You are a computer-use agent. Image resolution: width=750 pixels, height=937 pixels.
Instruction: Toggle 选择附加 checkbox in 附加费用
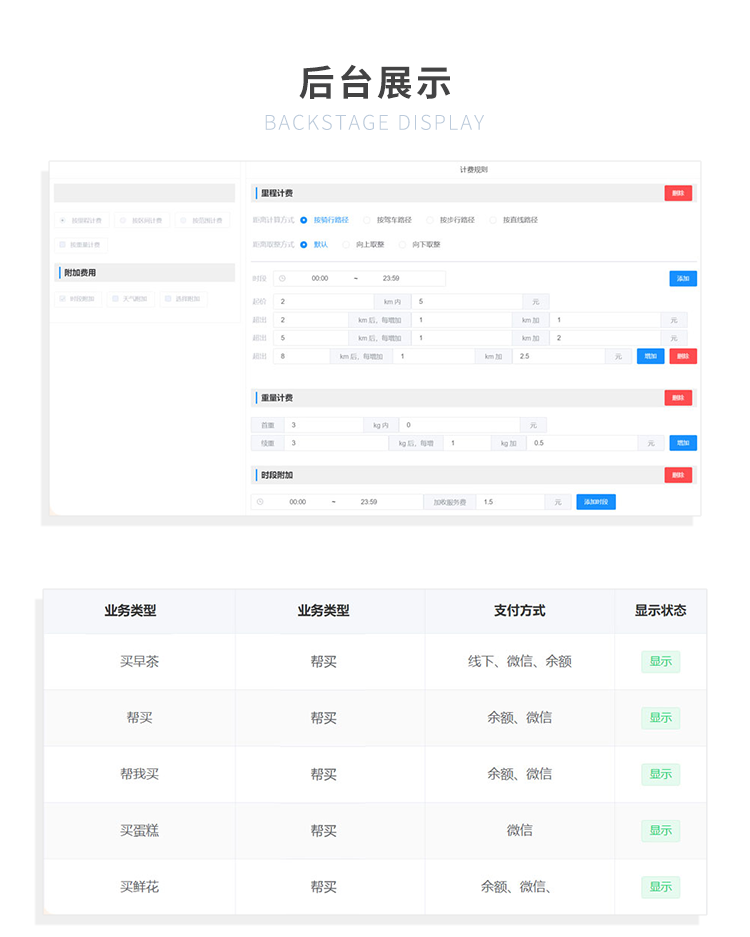168,299
